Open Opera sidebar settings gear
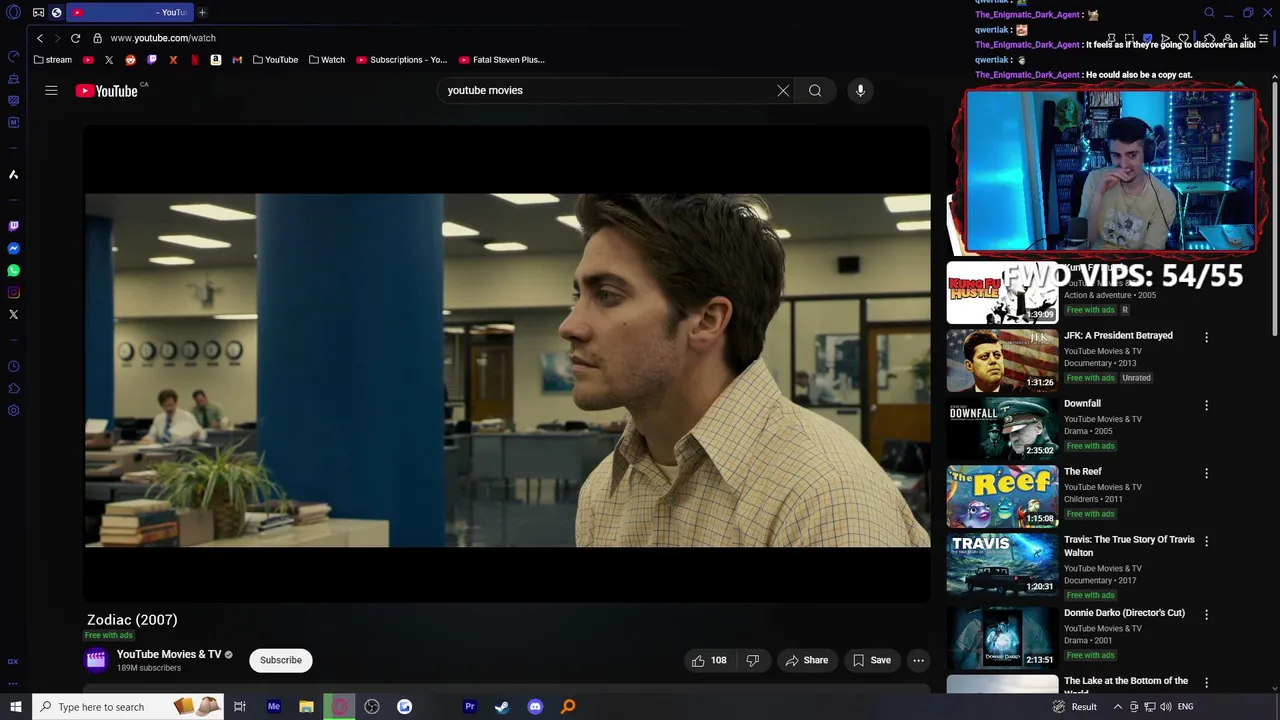The width and height of the screenshot is (1280, 720). [x=13, y=410]
